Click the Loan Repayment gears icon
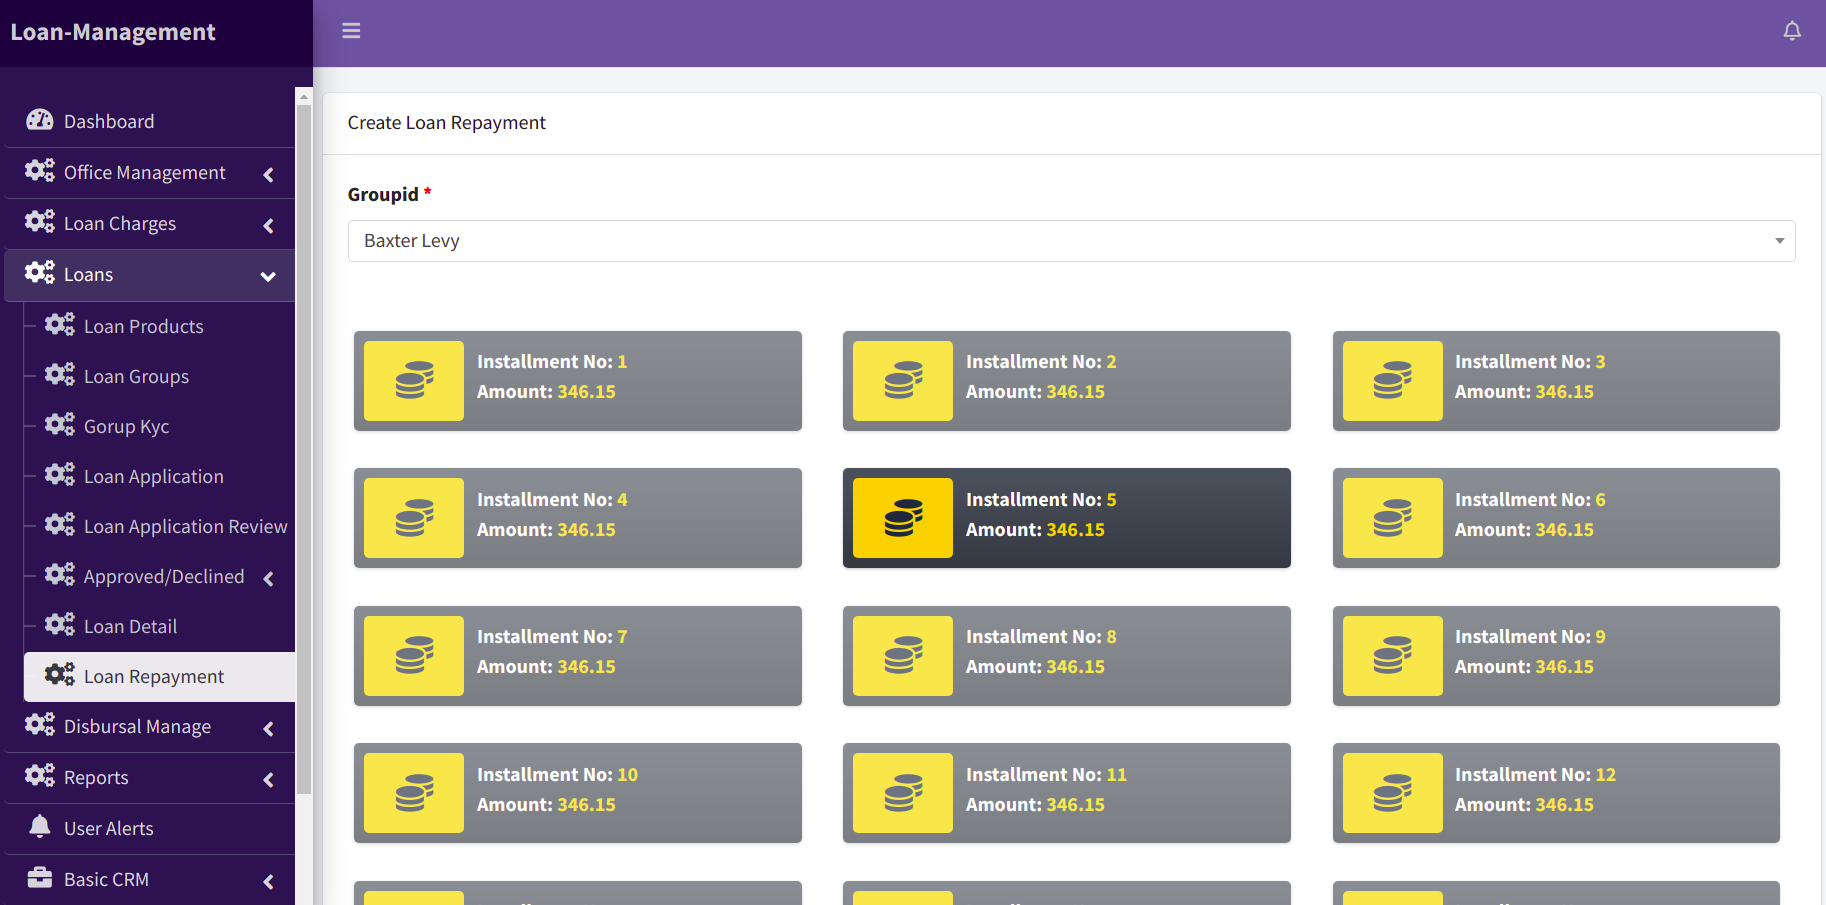This screenshot has width=1826, height=905. click(x=60, y=675)
